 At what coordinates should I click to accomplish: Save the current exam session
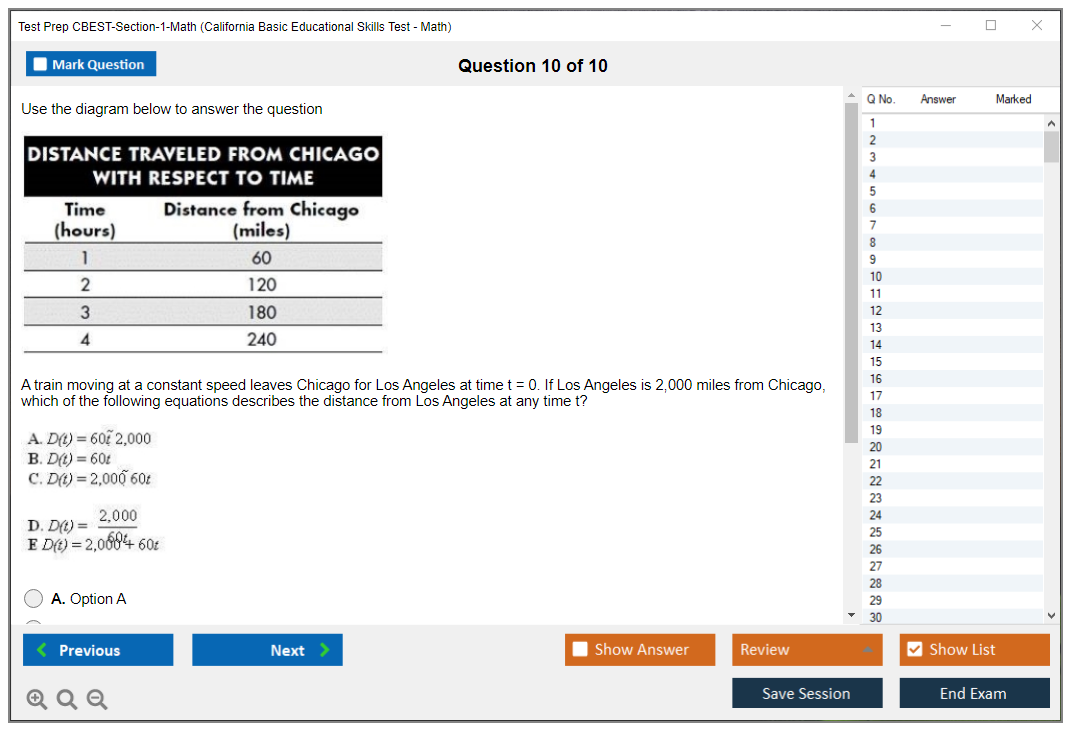(807, 693)
